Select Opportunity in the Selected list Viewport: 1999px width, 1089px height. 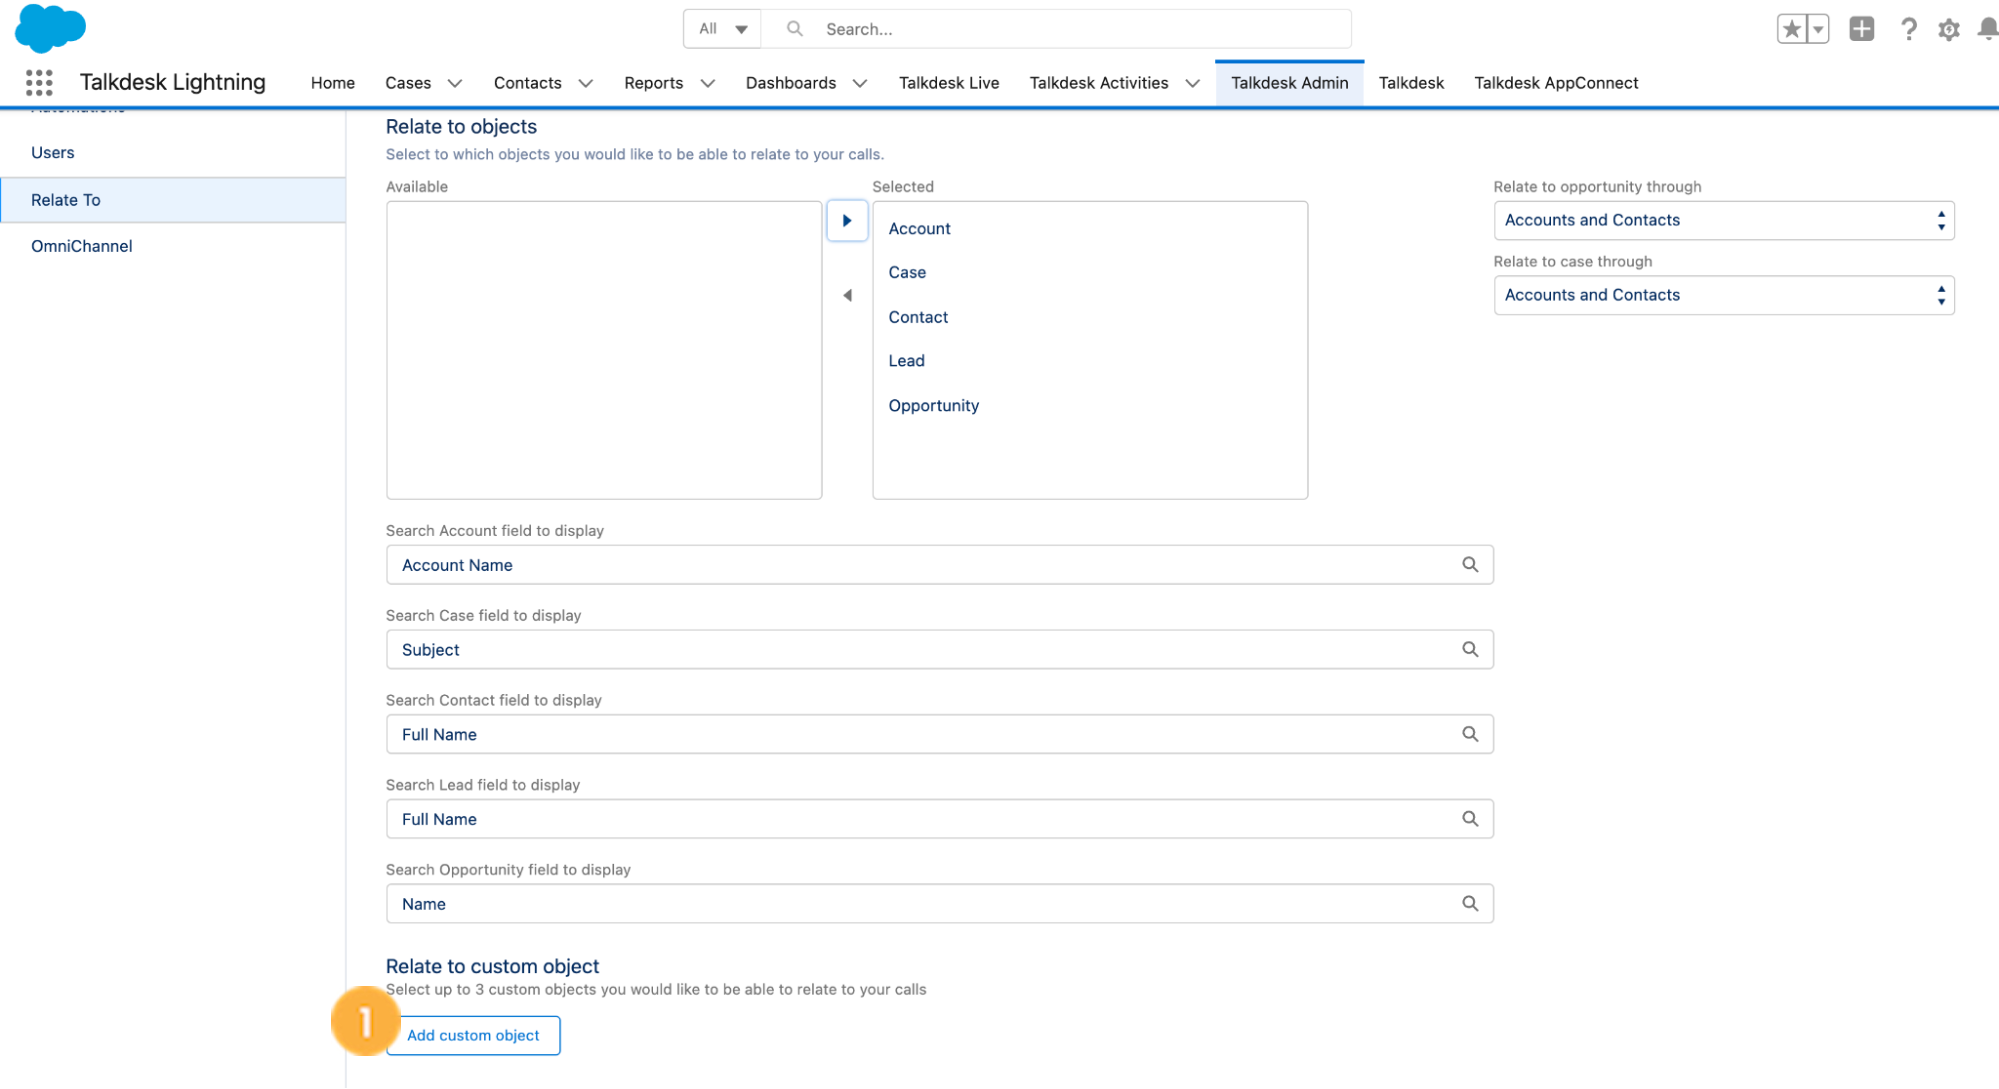933,406
